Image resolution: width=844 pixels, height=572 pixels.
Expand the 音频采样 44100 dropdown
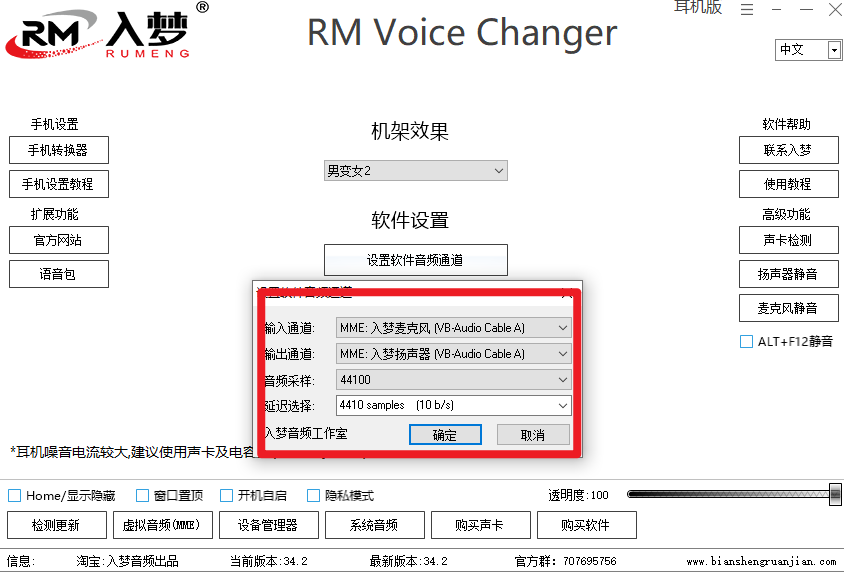pyautogui.click(x=453, y=379)
